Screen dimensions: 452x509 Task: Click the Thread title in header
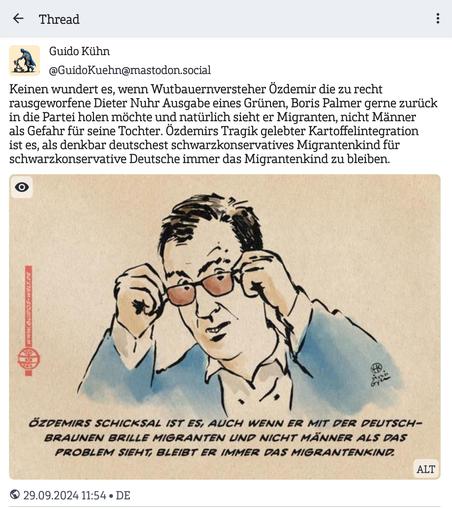(x=59, y=19)
